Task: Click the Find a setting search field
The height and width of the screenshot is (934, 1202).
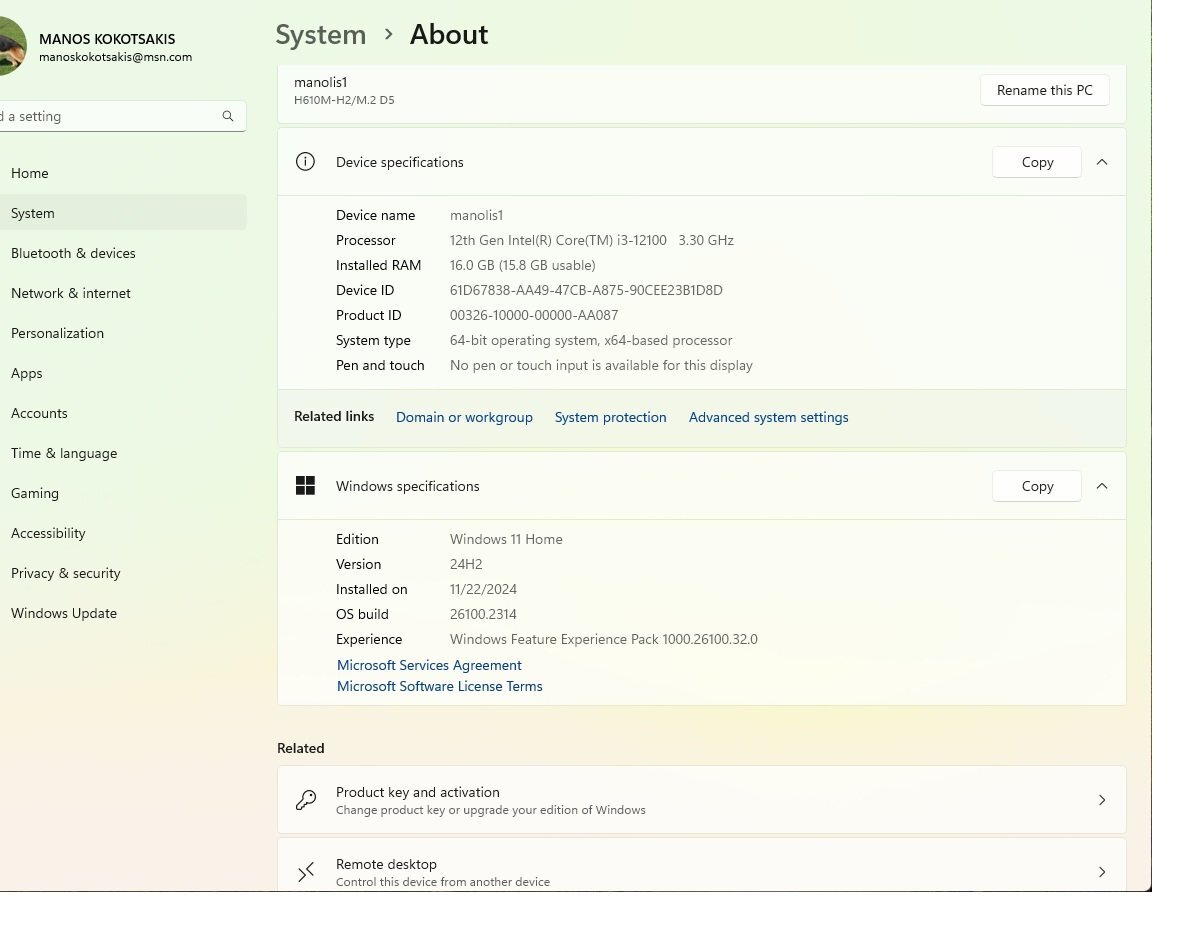Action: click(x=110, y=116)
